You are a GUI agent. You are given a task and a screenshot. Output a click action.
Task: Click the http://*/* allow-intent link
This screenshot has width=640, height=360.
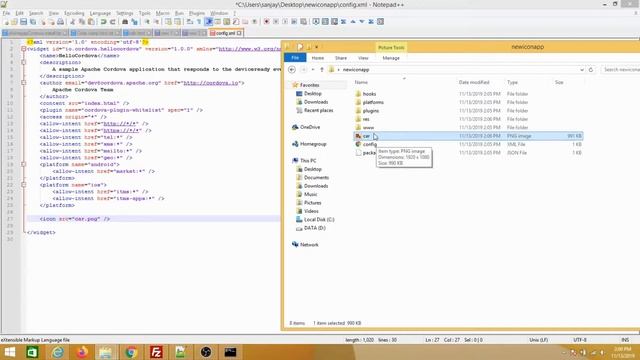pos(120,124)
